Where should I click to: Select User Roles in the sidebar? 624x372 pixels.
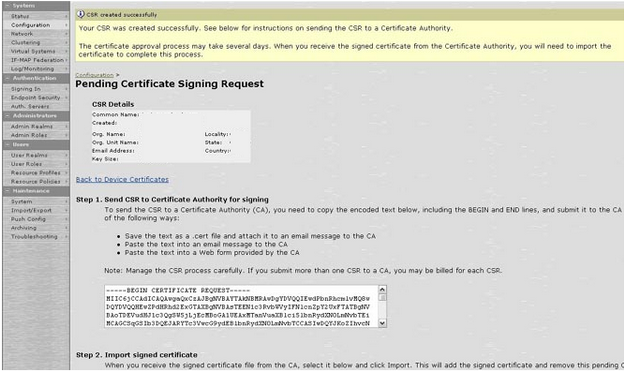click(x=26, y=164)
